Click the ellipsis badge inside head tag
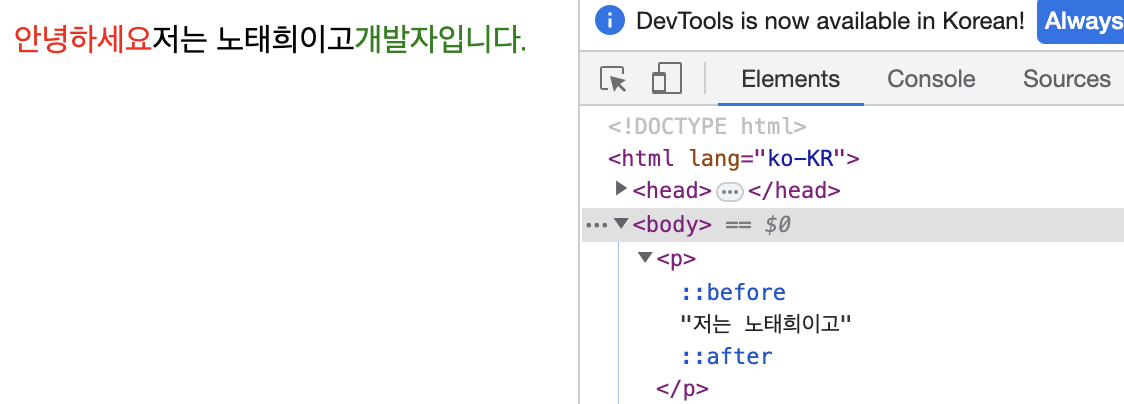 [x=730, y=192]
